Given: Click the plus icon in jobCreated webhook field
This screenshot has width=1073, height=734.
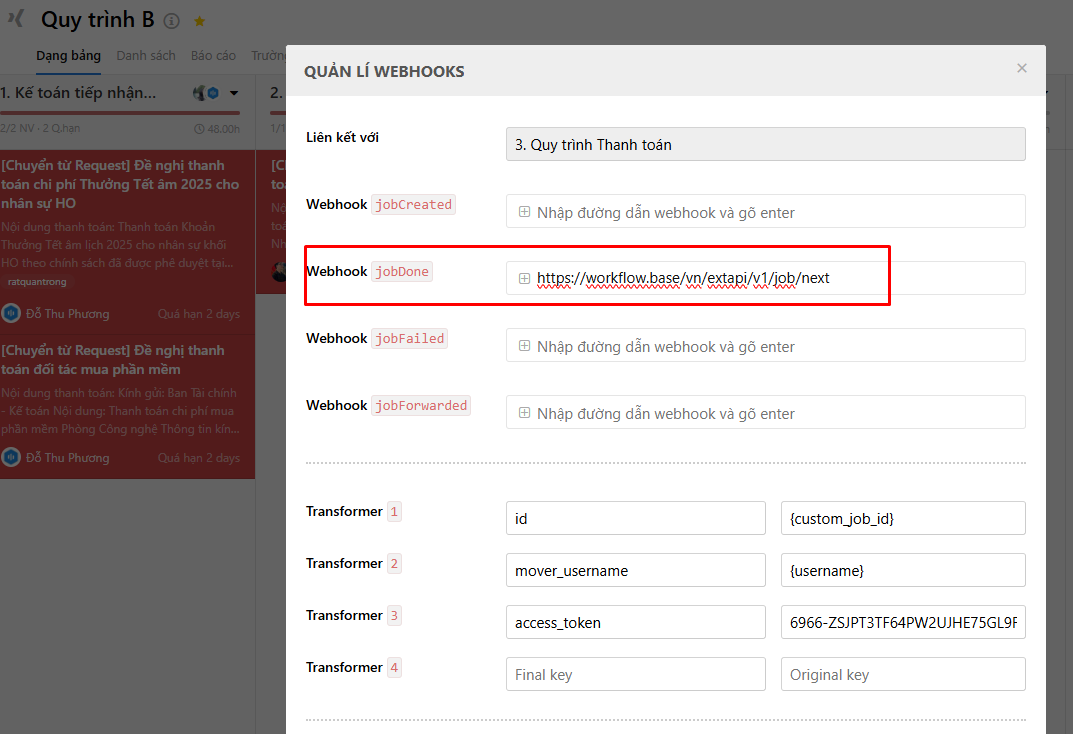Looking at the screenshot, I should [524, 212].
